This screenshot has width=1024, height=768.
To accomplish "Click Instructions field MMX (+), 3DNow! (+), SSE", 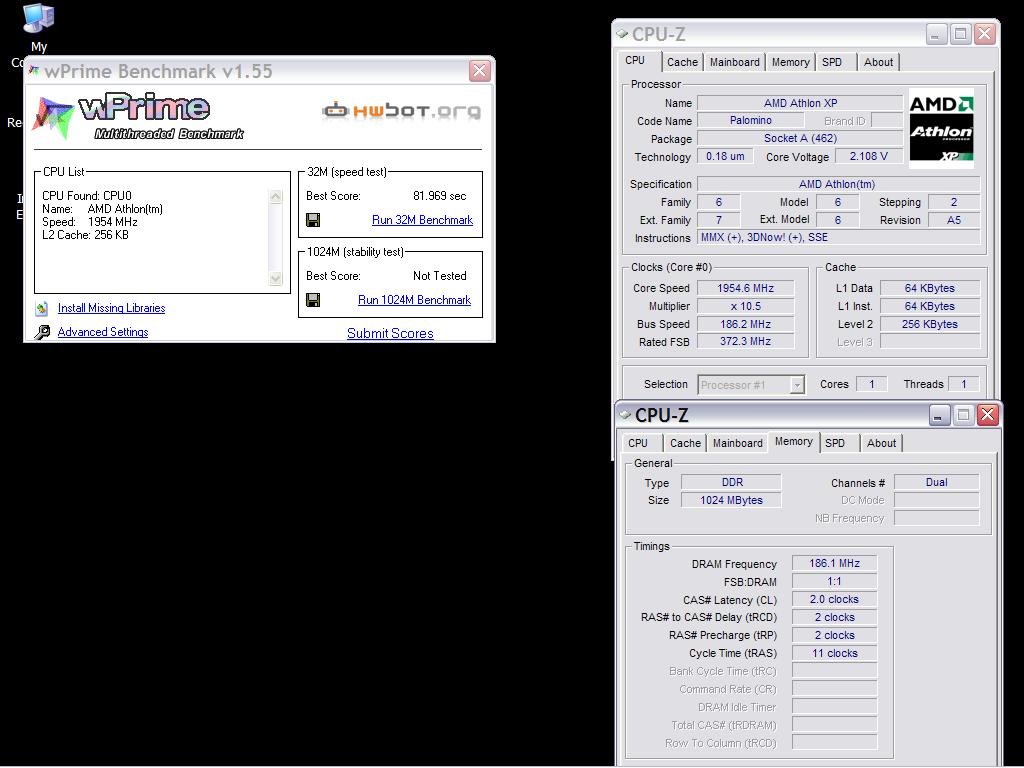I will [839, 238].
